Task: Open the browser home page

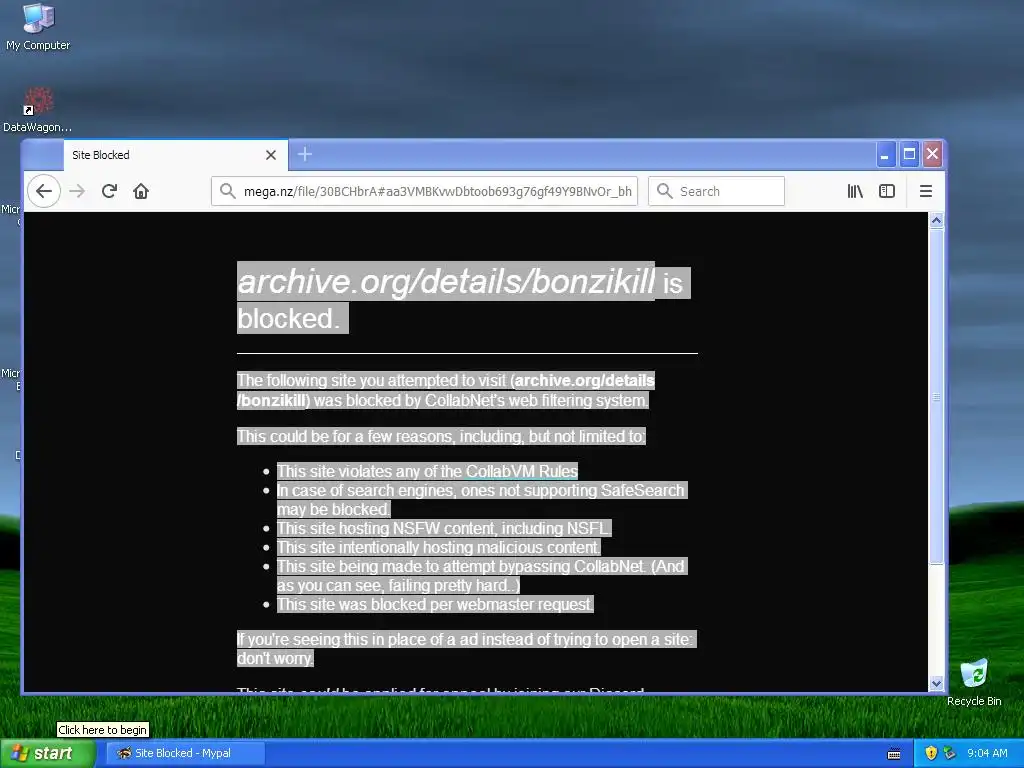Action: (141, 191)
